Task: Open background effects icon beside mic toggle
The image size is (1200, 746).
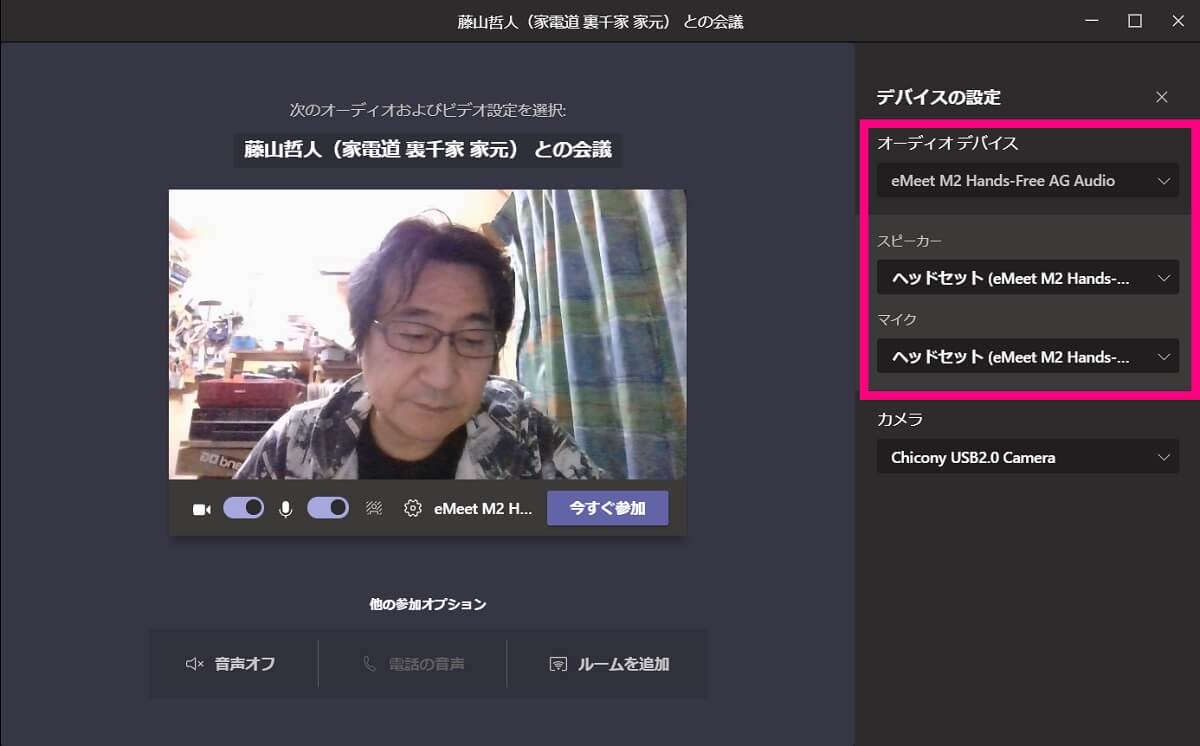Action: click(x=374, y=508)
